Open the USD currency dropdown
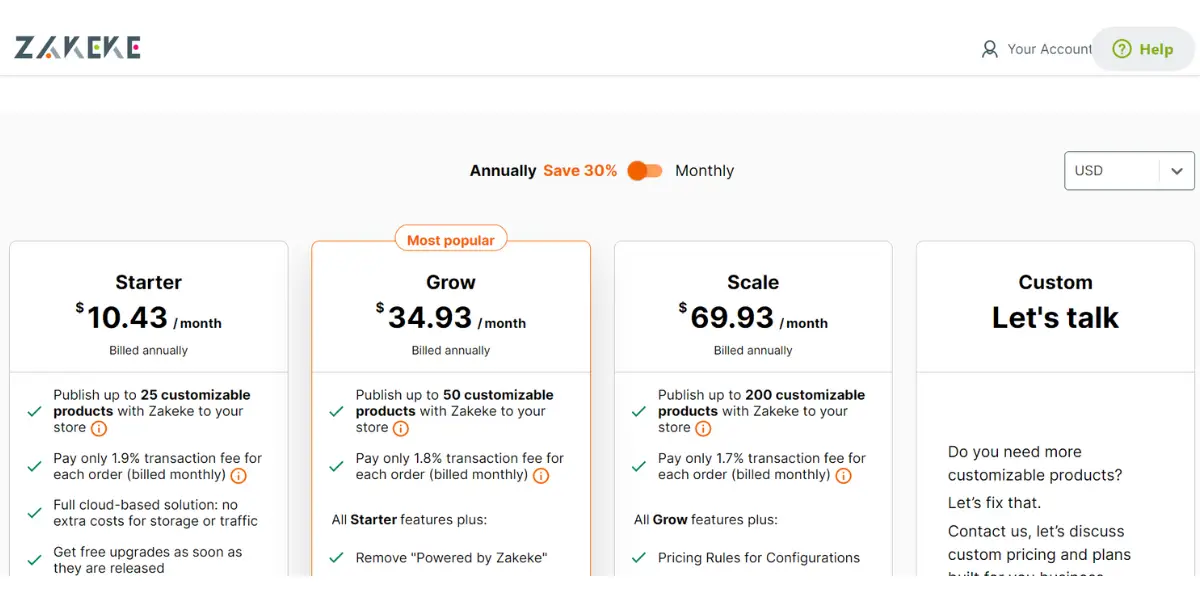 point(1129,171)
